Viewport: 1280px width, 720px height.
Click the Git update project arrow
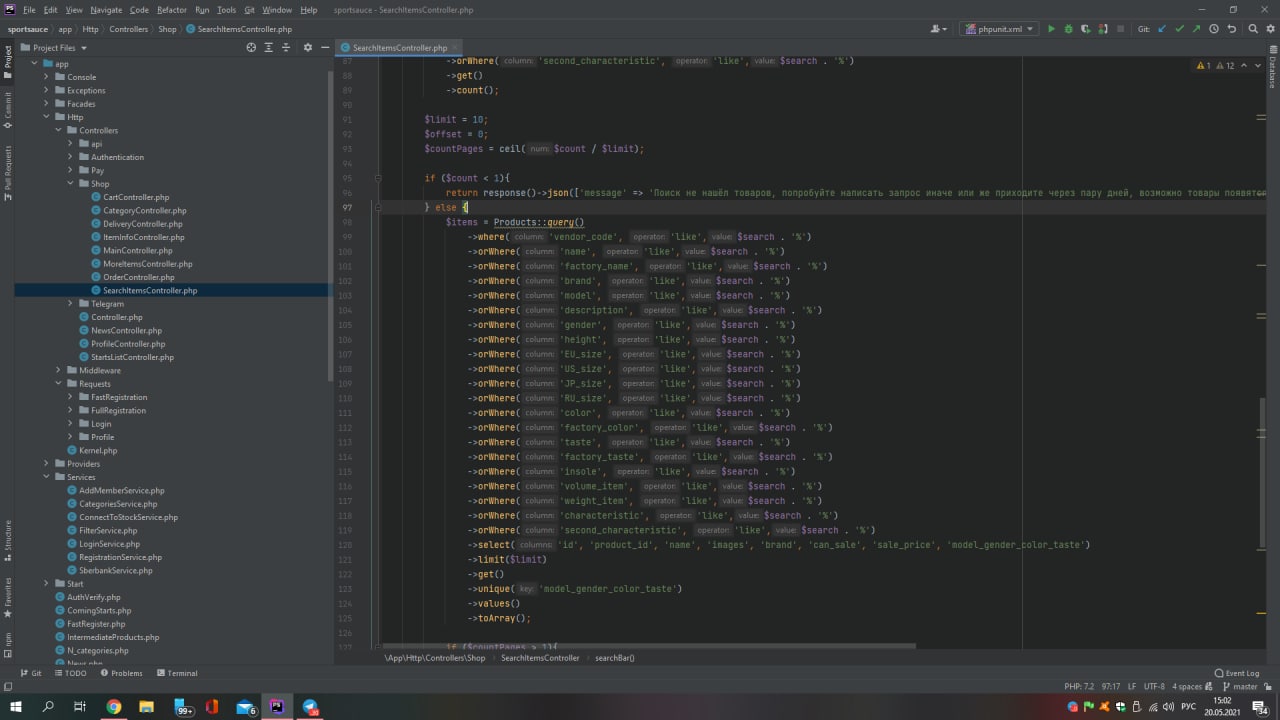[x=1162, y=29]
